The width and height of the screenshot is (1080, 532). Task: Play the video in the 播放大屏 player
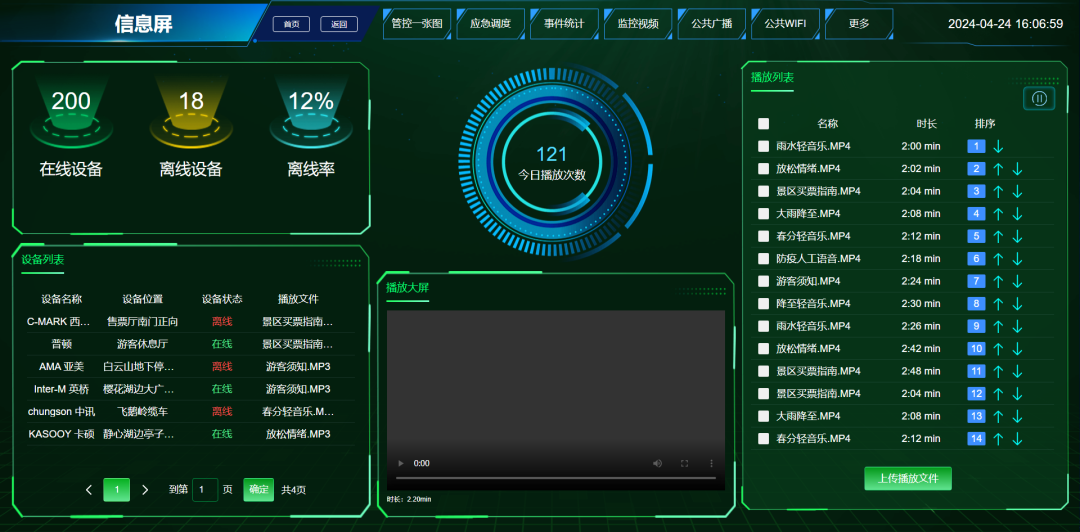(x=401, y=464)
